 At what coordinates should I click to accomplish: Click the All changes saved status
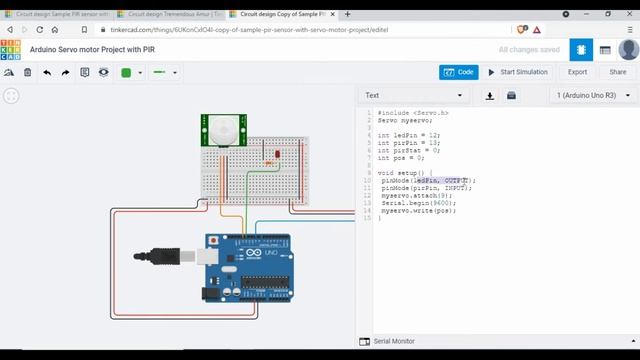tap(529, 50)
